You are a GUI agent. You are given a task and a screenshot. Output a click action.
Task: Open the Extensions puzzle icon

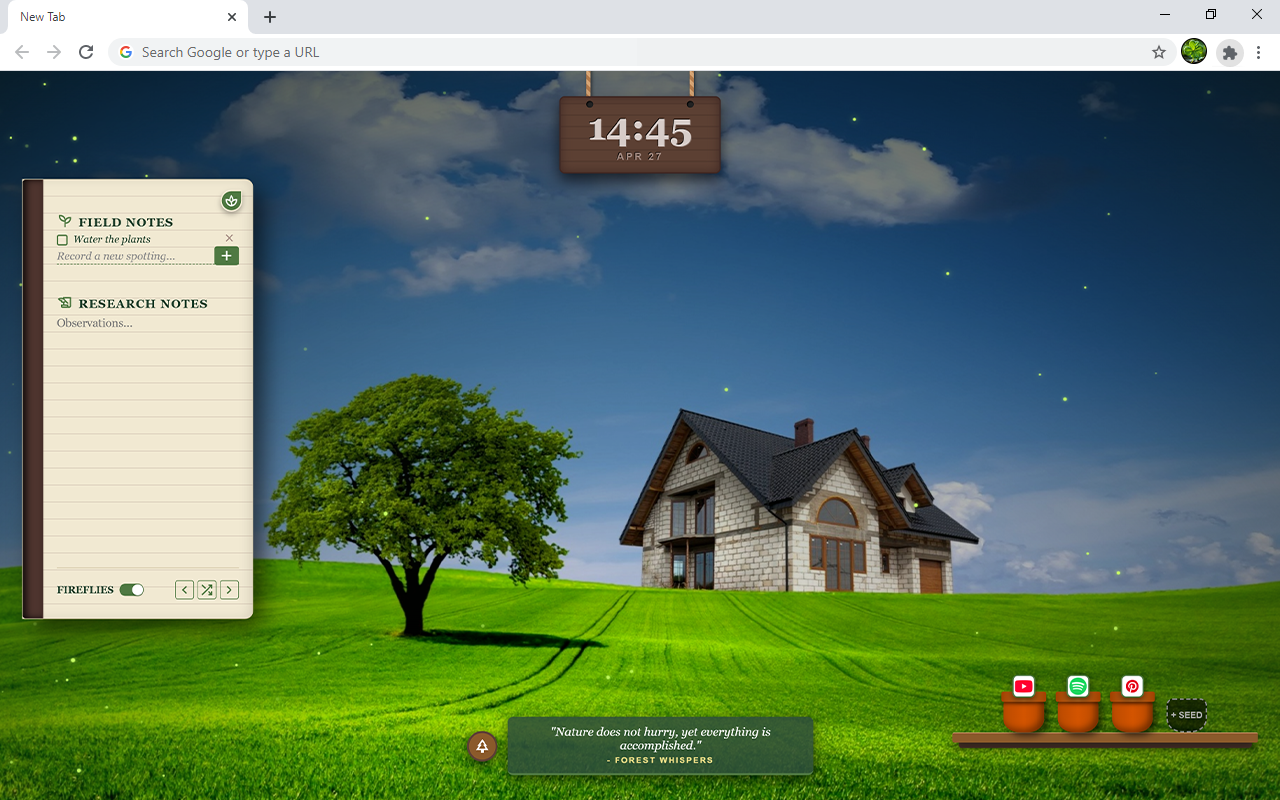pyautogui.click(x=1230, y=52)
